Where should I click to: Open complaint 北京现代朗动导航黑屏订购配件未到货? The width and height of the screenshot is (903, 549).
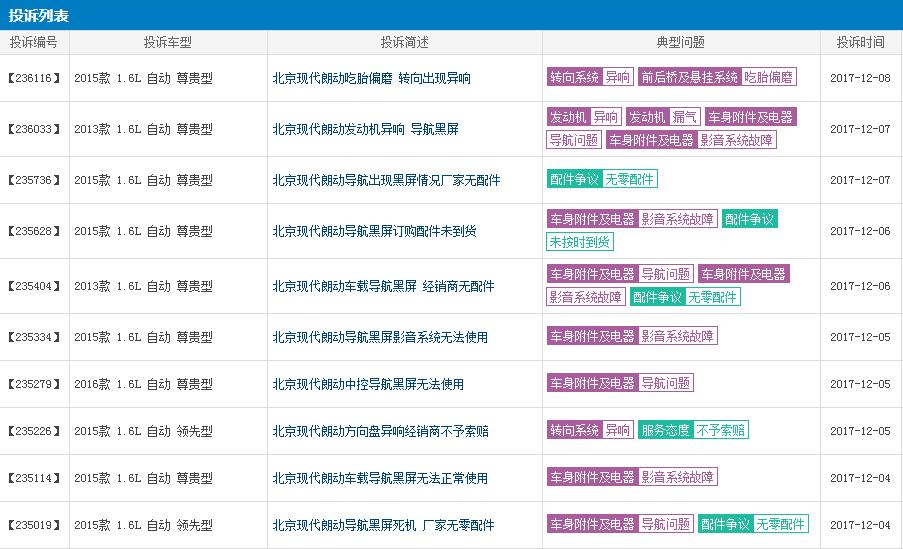374,231
